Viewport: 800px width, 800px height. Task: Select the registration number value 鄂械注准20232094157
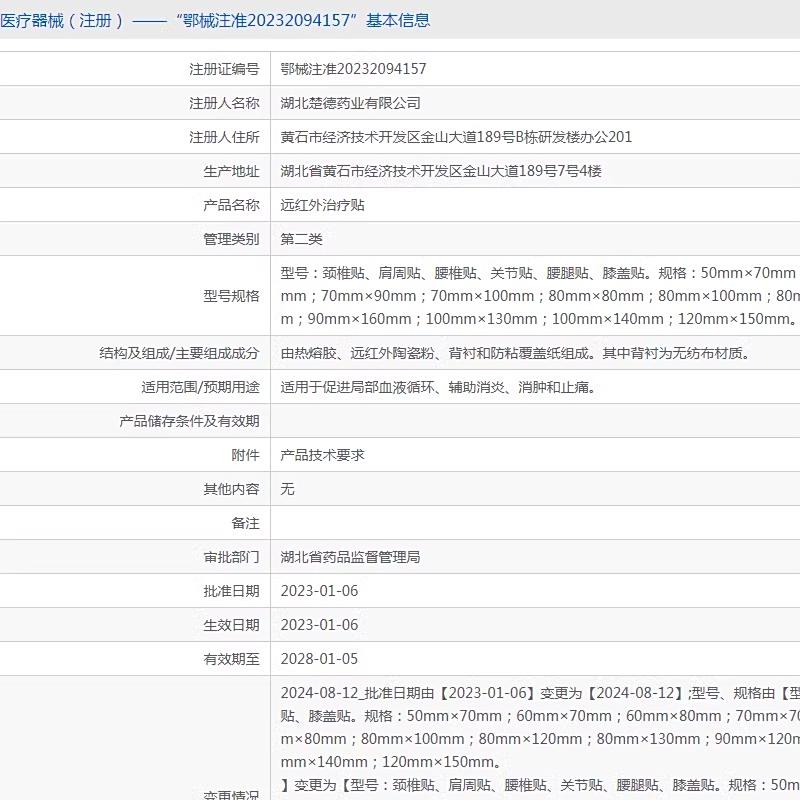353,69
